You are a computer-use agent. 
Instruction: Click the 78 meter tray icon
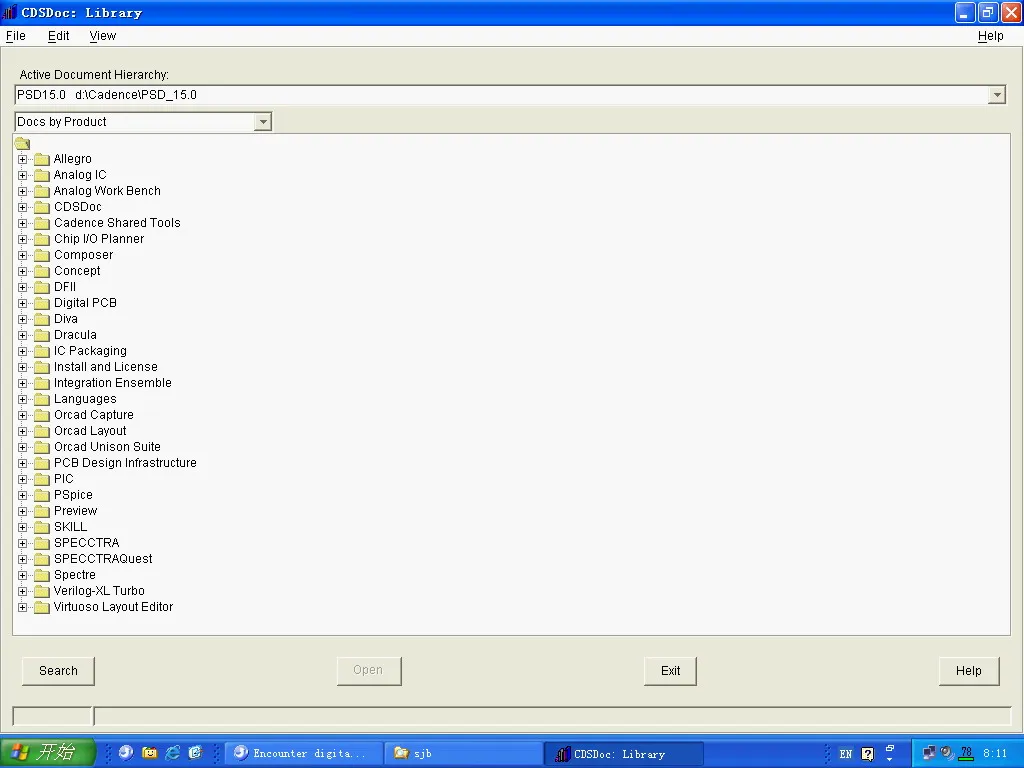pyautogui.click(x=967, y=753)
